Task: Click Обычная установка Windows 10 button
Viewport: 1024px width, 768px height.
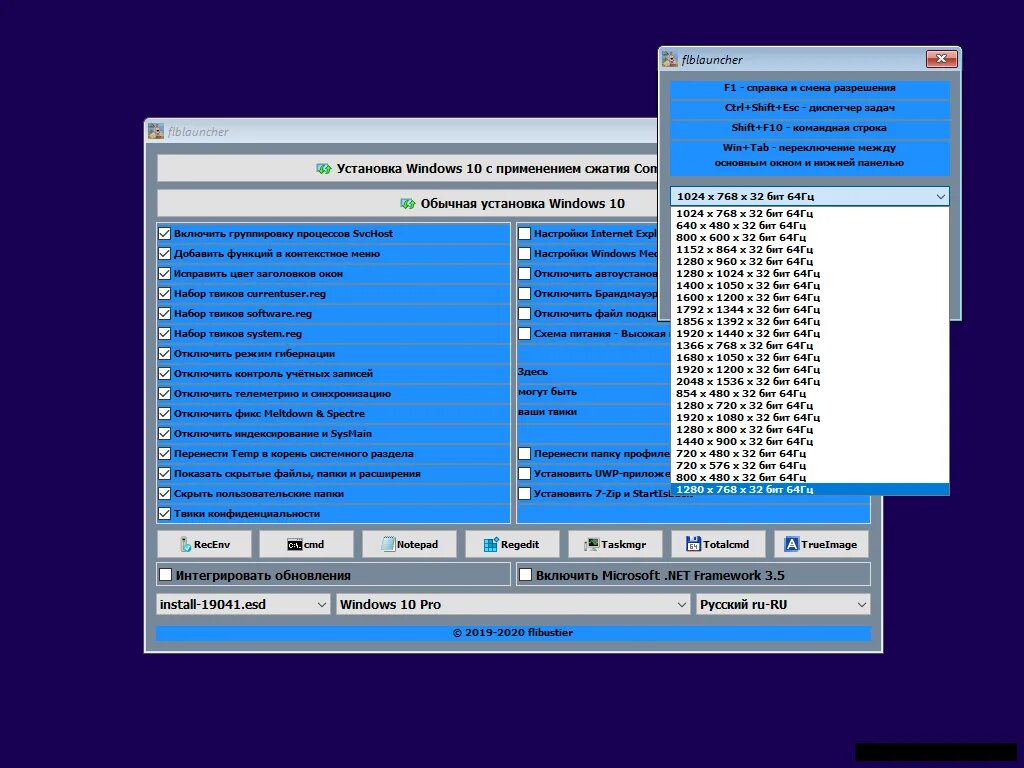Action: pyautogui.click(x=408, y=204)
